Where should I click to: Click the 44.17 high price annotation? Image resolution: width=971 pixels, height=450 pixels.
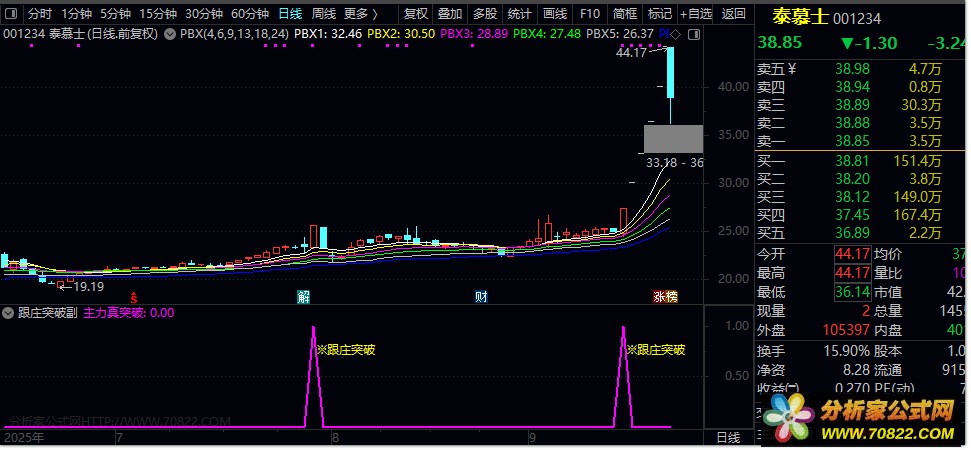tap(631, 53)
